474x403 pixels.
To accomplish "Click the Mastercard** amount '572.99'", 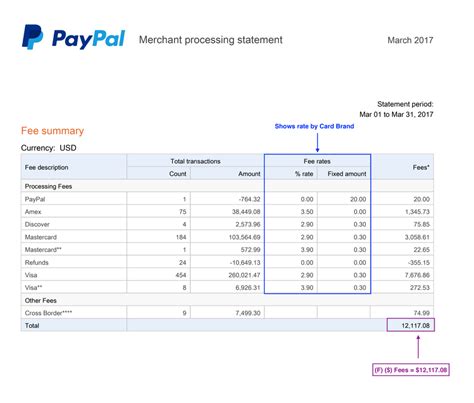I will tap(250, 250).
